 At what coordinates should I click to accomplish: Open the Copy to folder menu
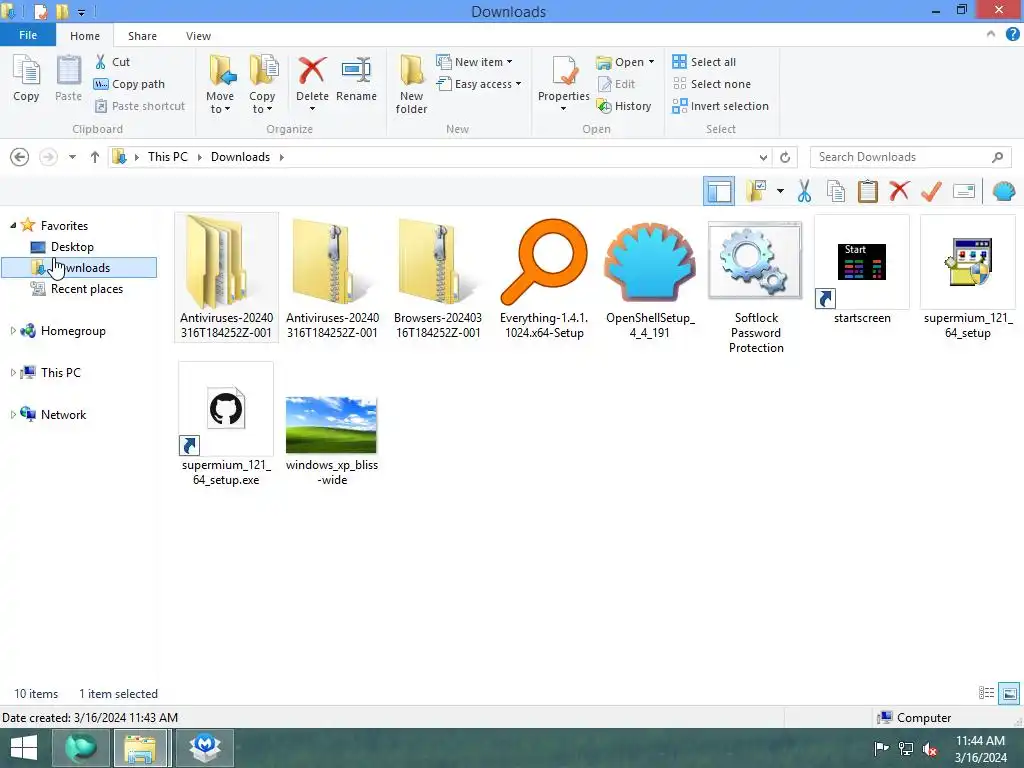click(x=263, y=85)
